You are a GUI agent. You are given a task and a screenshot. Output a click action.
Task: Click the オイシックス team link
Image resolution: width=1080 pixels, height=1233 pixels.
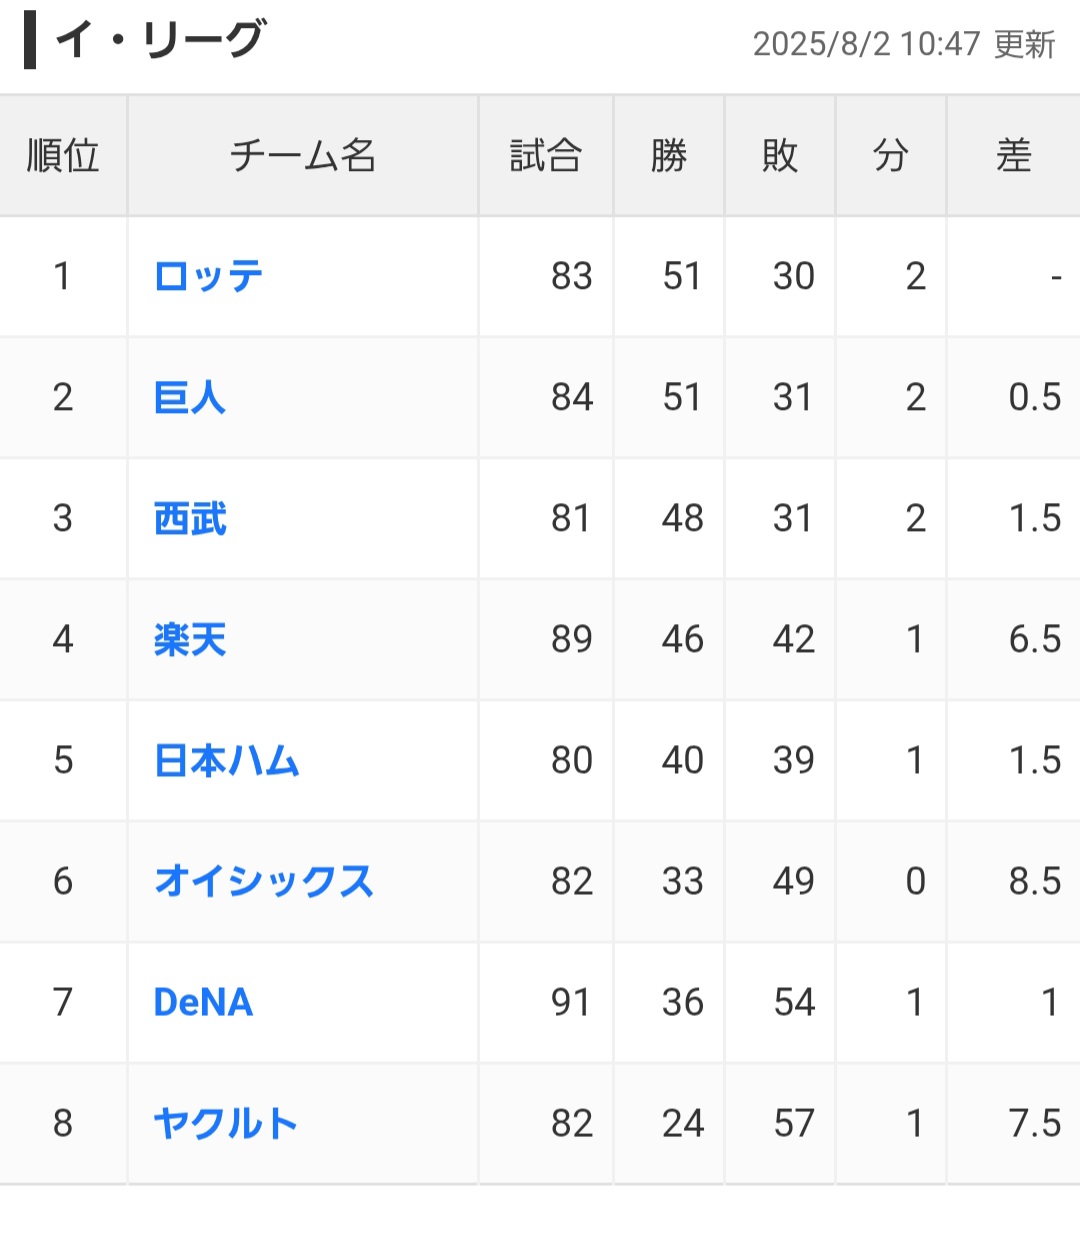click(263, 881)
